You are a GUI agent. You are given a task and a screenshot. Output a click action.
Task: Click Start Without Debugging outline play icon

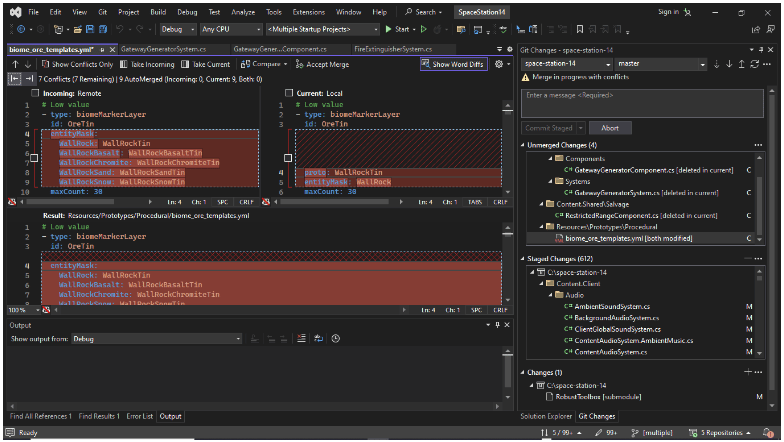(424, 30)
